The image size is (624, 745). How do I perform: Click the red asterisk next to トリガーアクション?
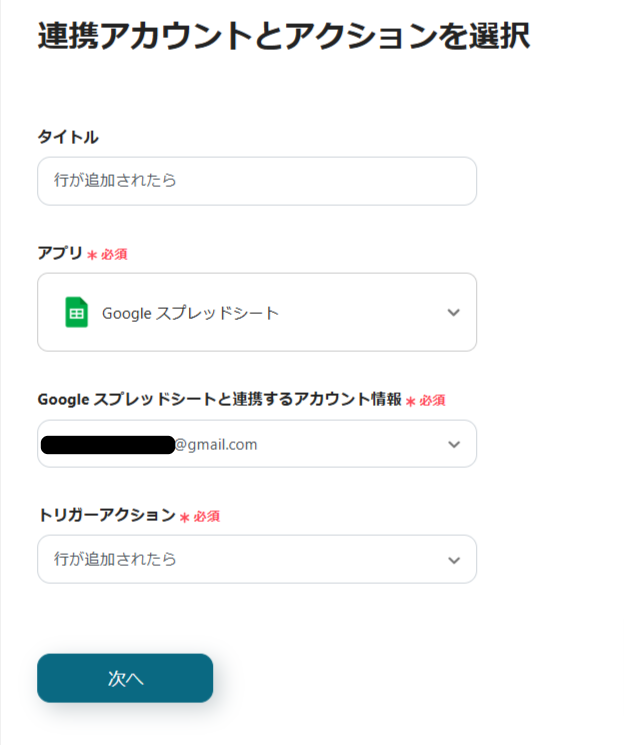[x=184, y=517]
